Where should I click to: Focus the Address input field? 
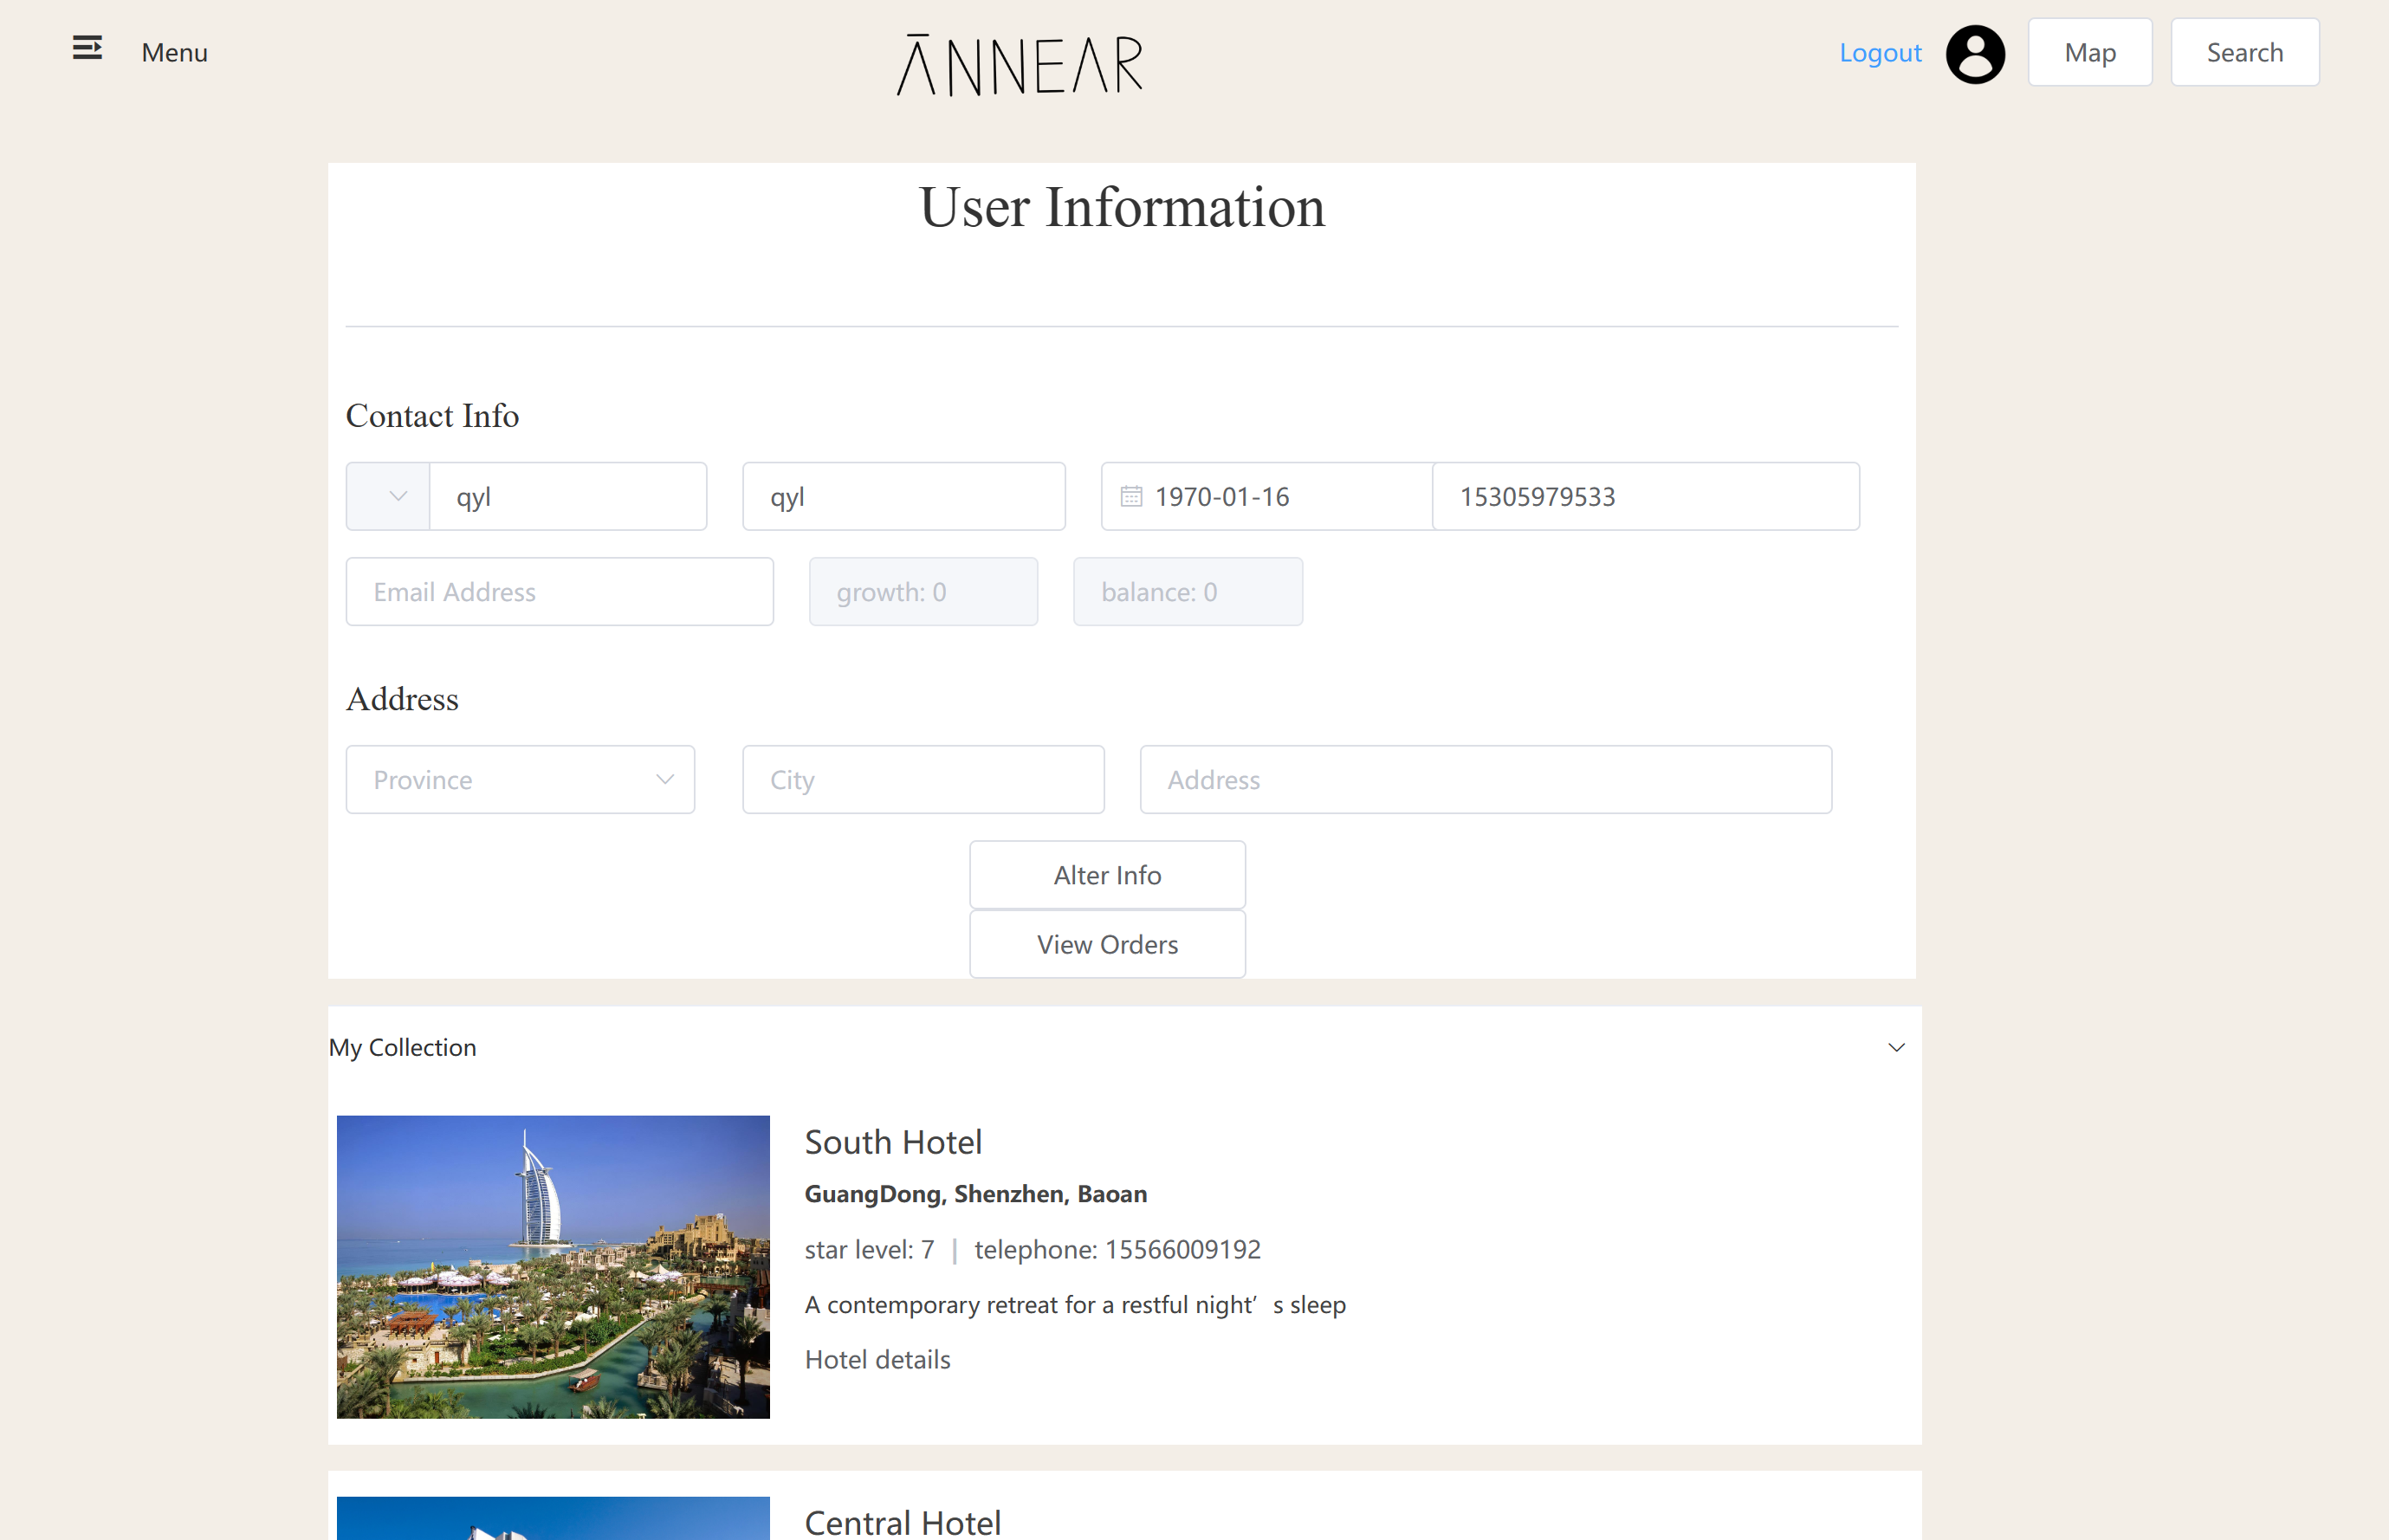[1486, 779]
